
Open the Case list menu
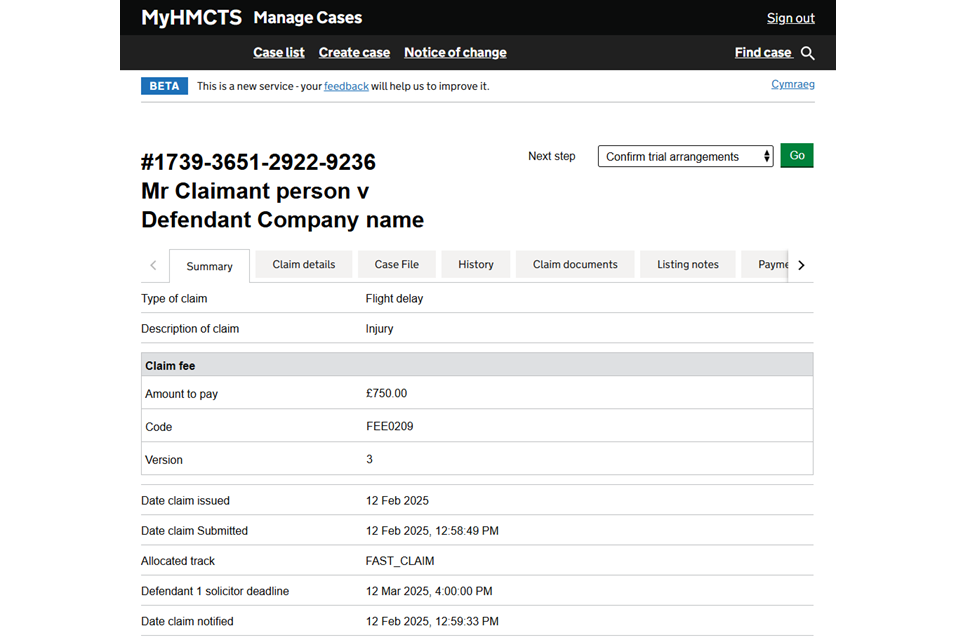coord(279,52)
